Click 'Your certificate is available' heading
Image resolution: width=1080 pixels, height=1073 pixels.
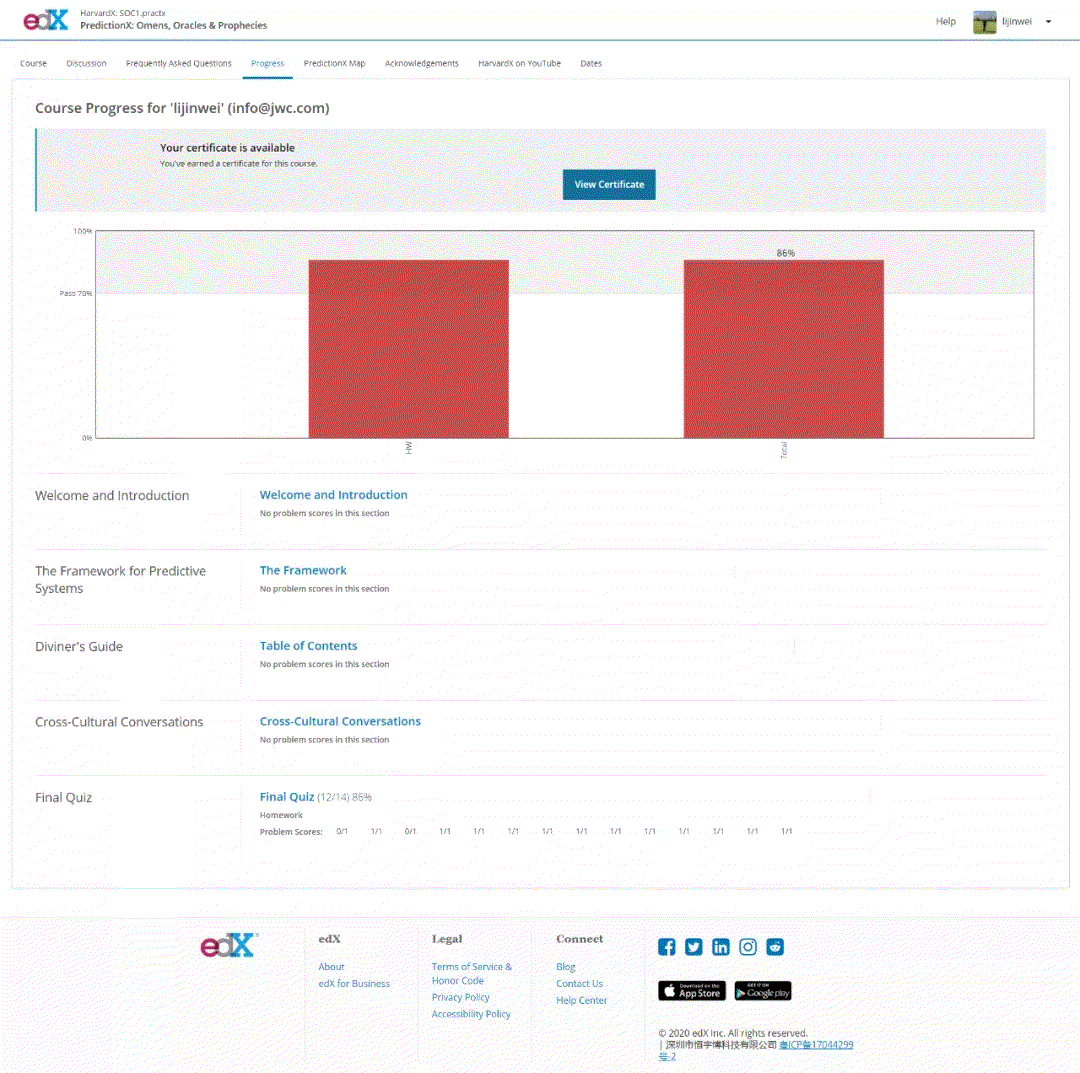click(227, 147)
